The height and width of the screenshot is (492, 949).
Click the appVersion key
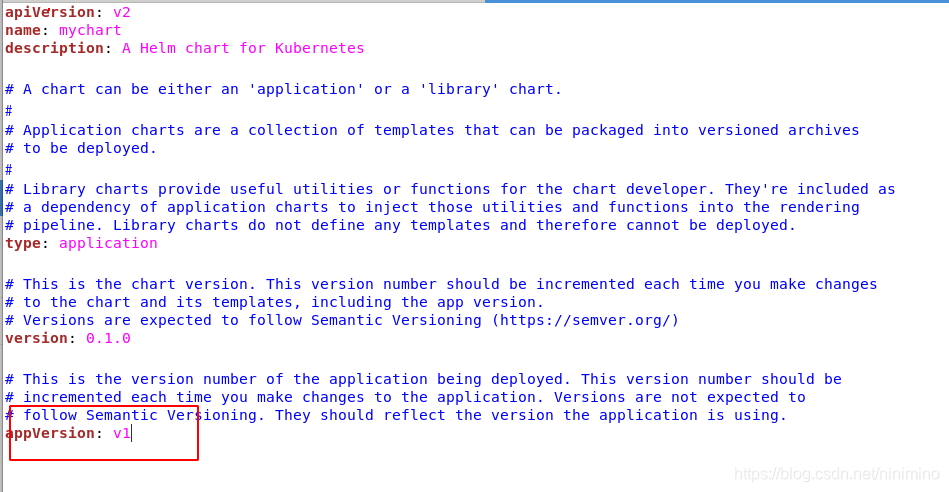tap(49, 433)
